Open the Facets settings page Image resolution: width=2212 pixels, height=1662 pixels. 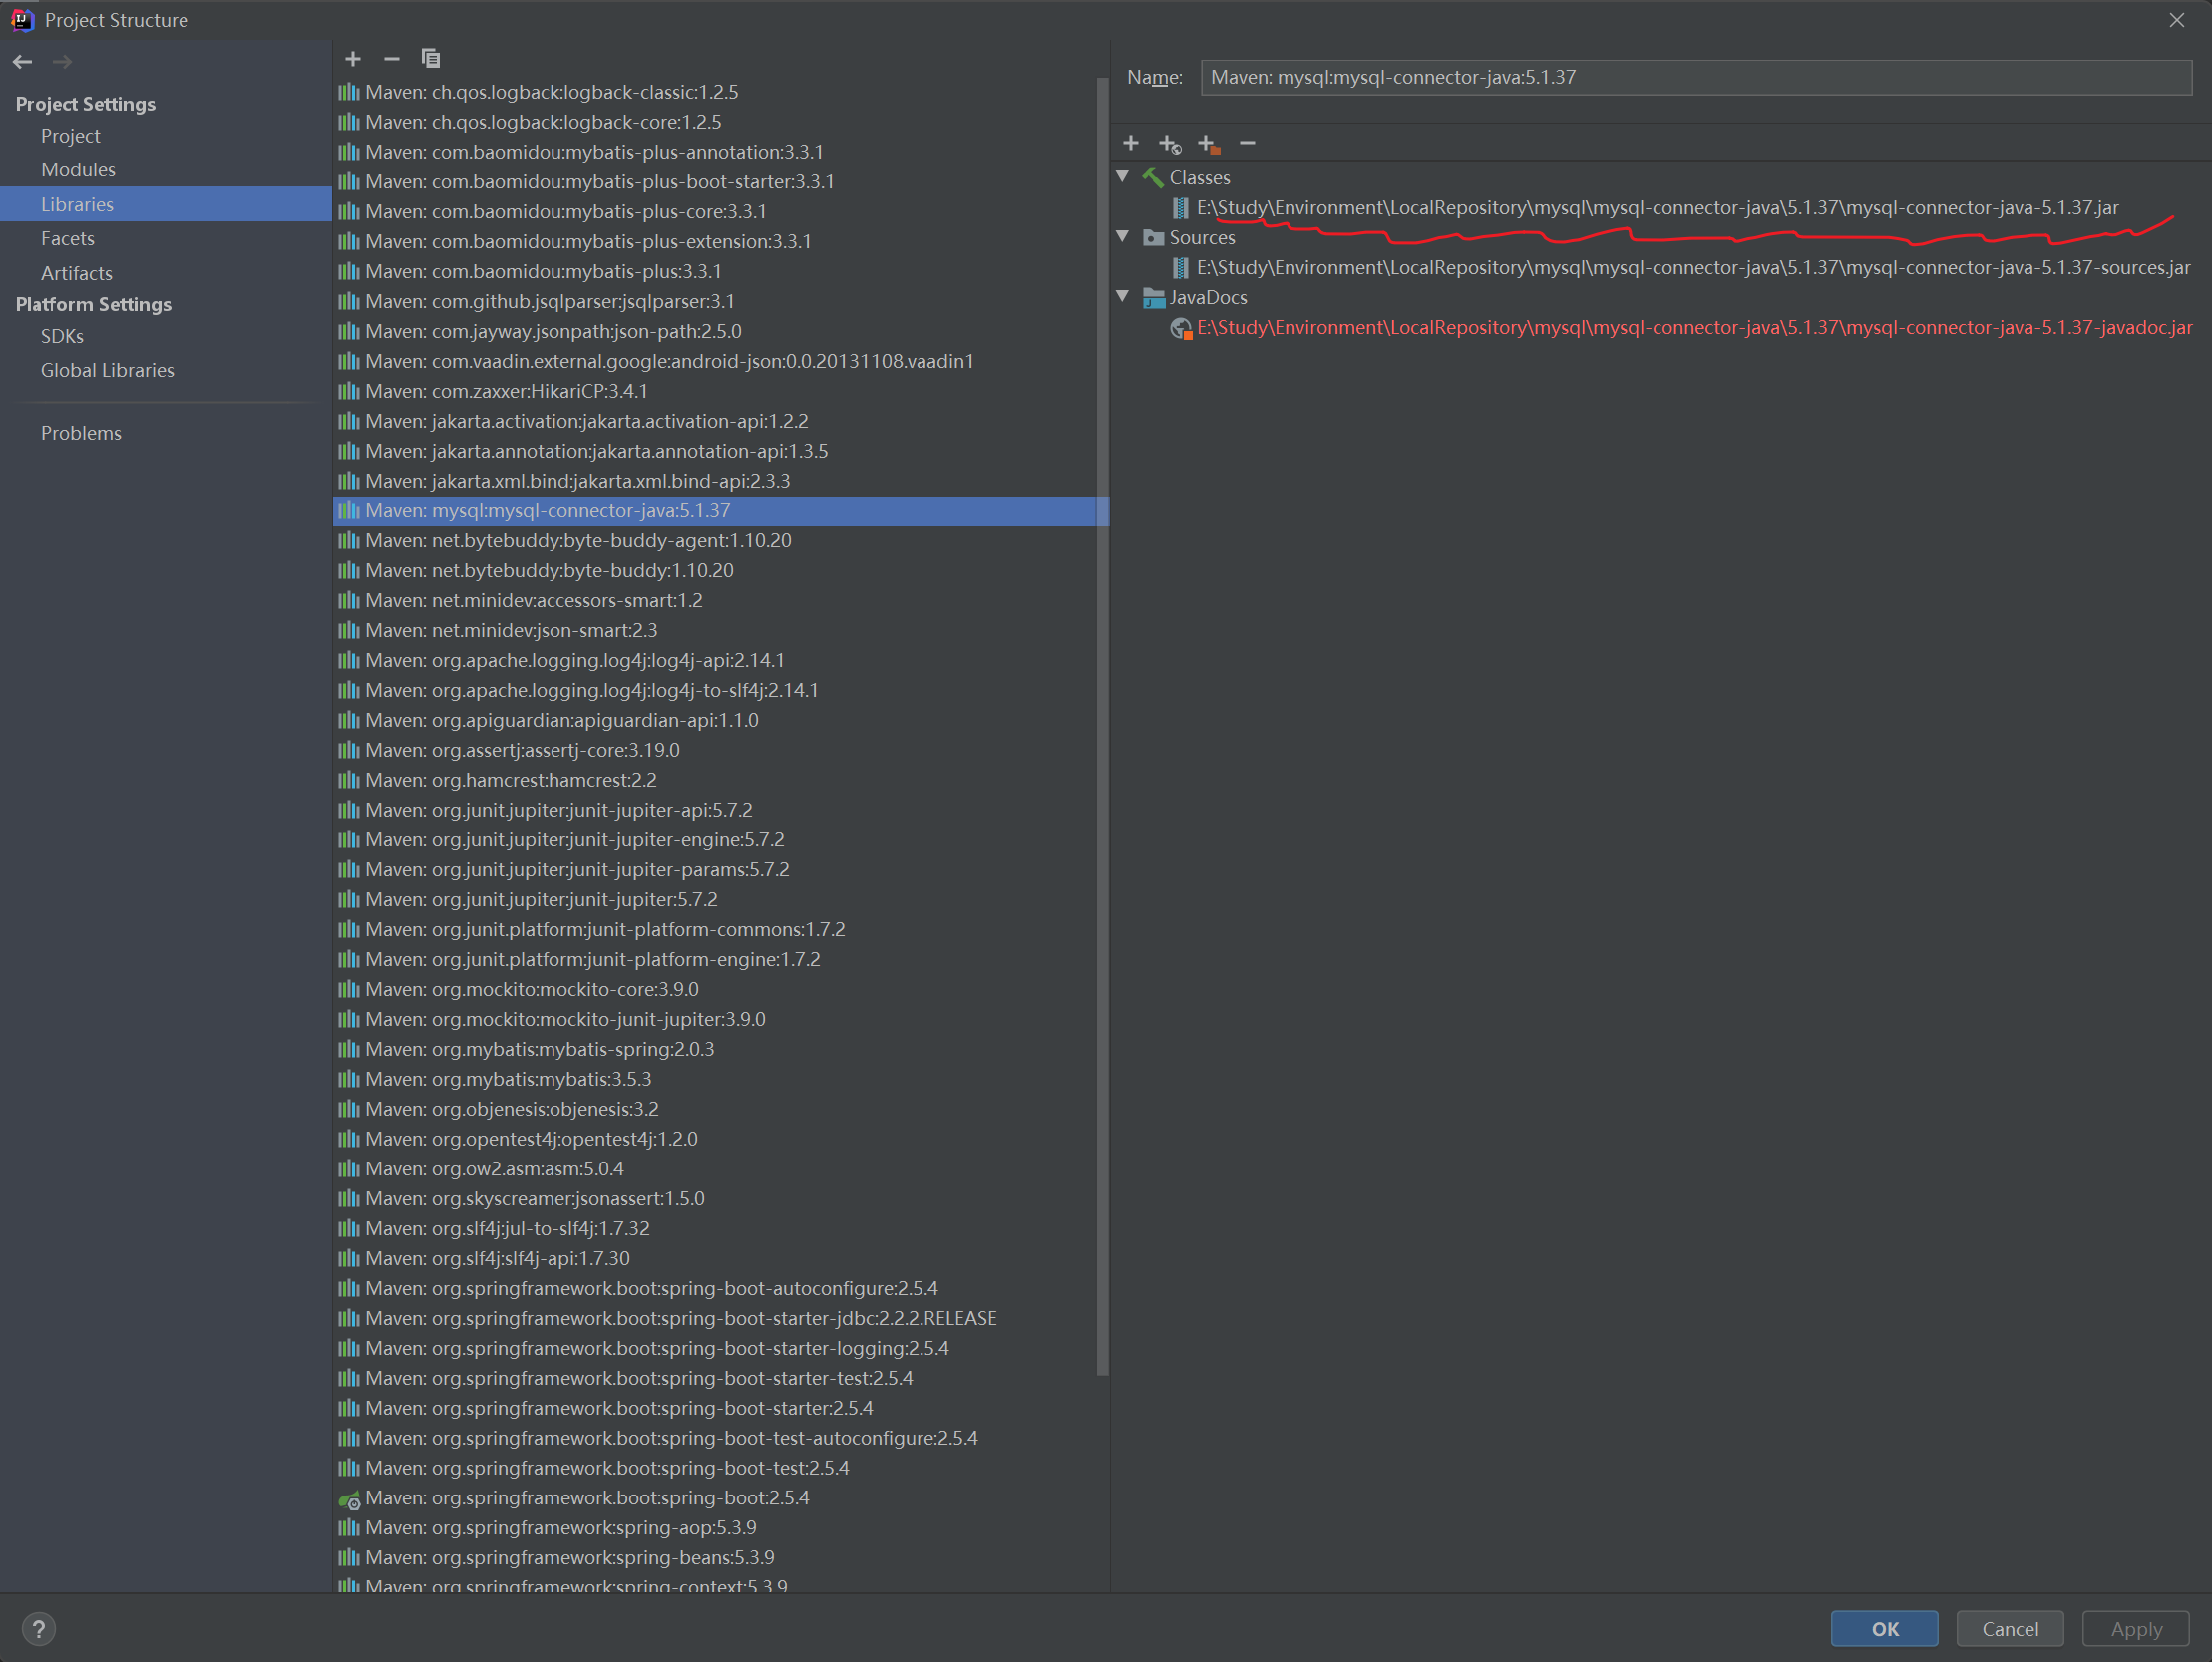tap(67, 238)
